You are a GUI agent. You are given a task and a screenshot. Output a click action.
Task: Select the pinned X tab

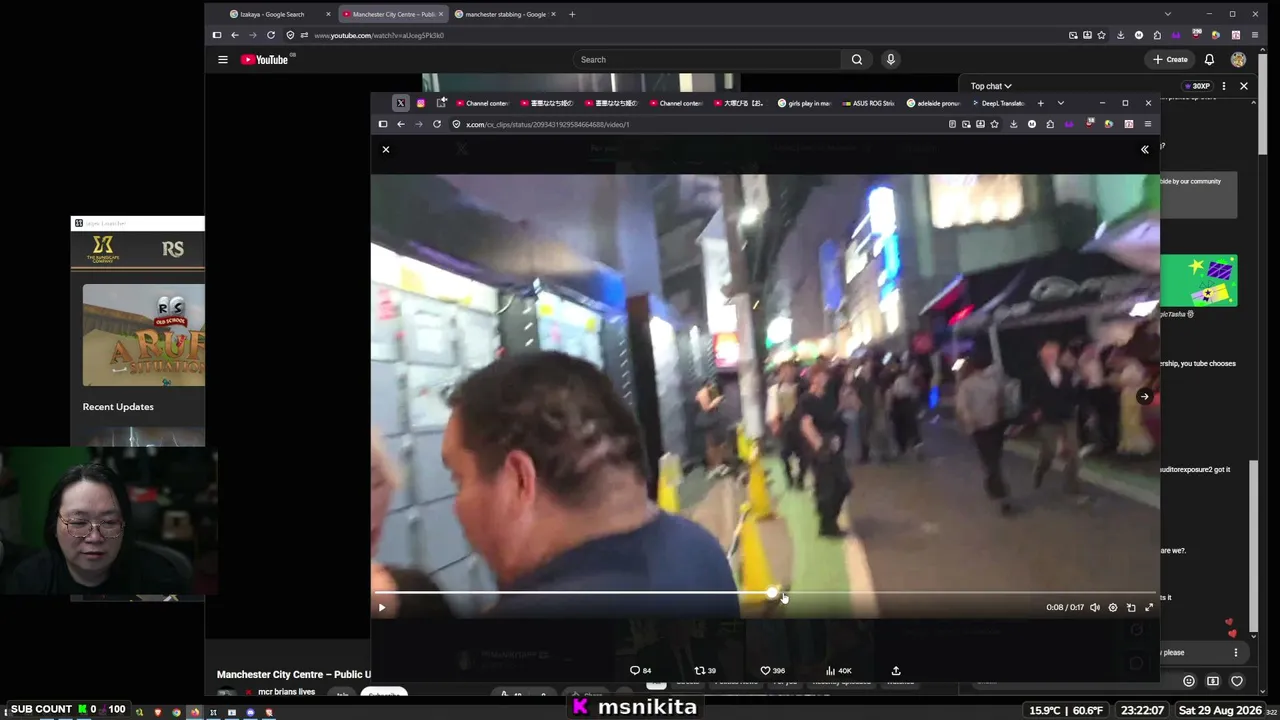coord(401,103)
